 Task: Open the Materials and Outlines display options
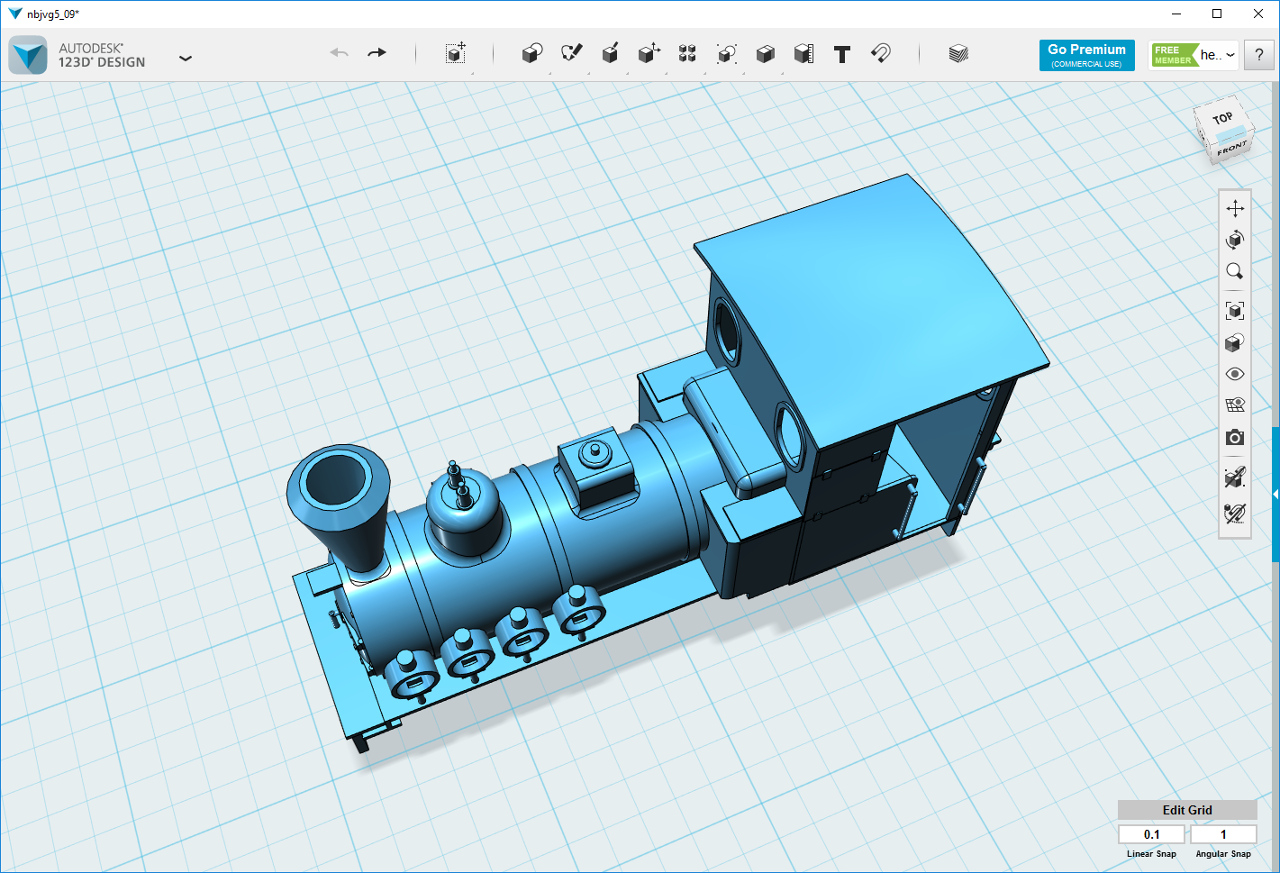[1235, 343]
